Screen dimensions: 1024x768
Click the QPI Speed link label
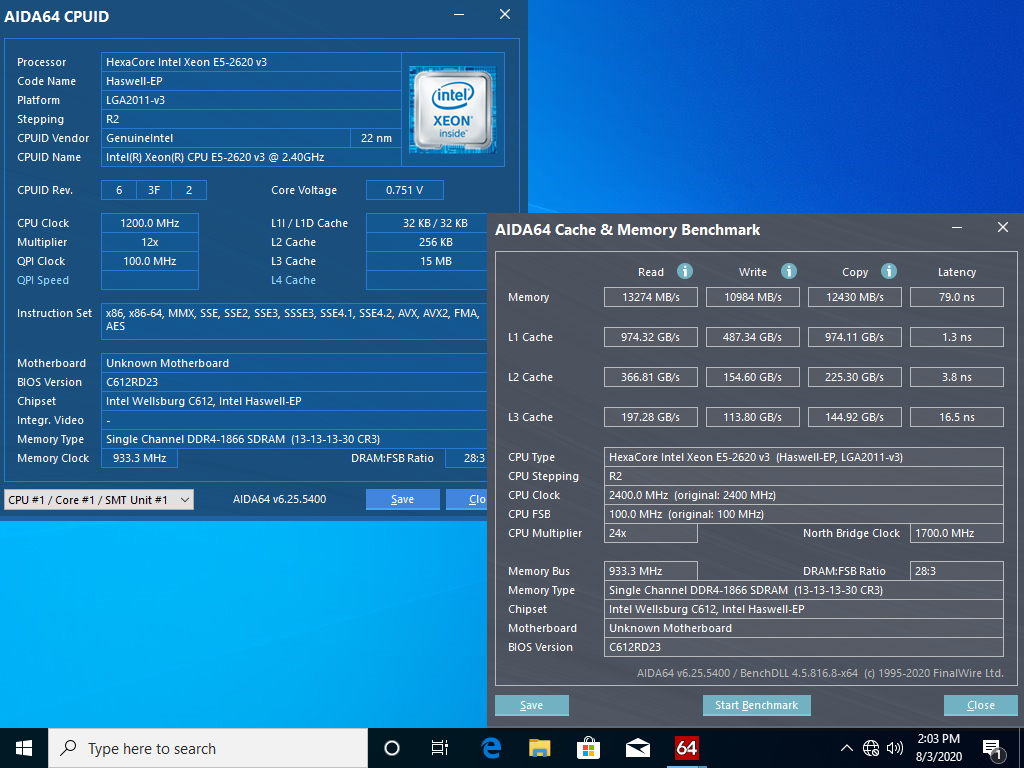[43, 280]
